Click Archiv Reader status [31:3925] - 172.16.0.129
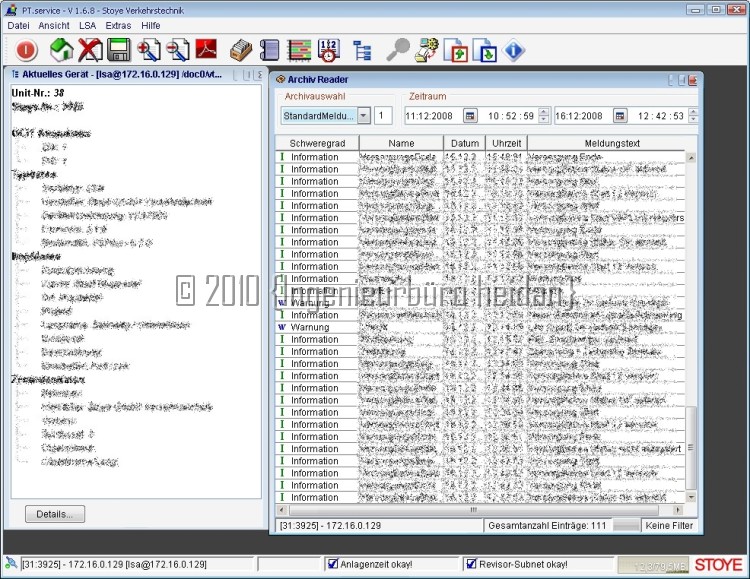Screen dimensions: 750x579 (331, 525)
